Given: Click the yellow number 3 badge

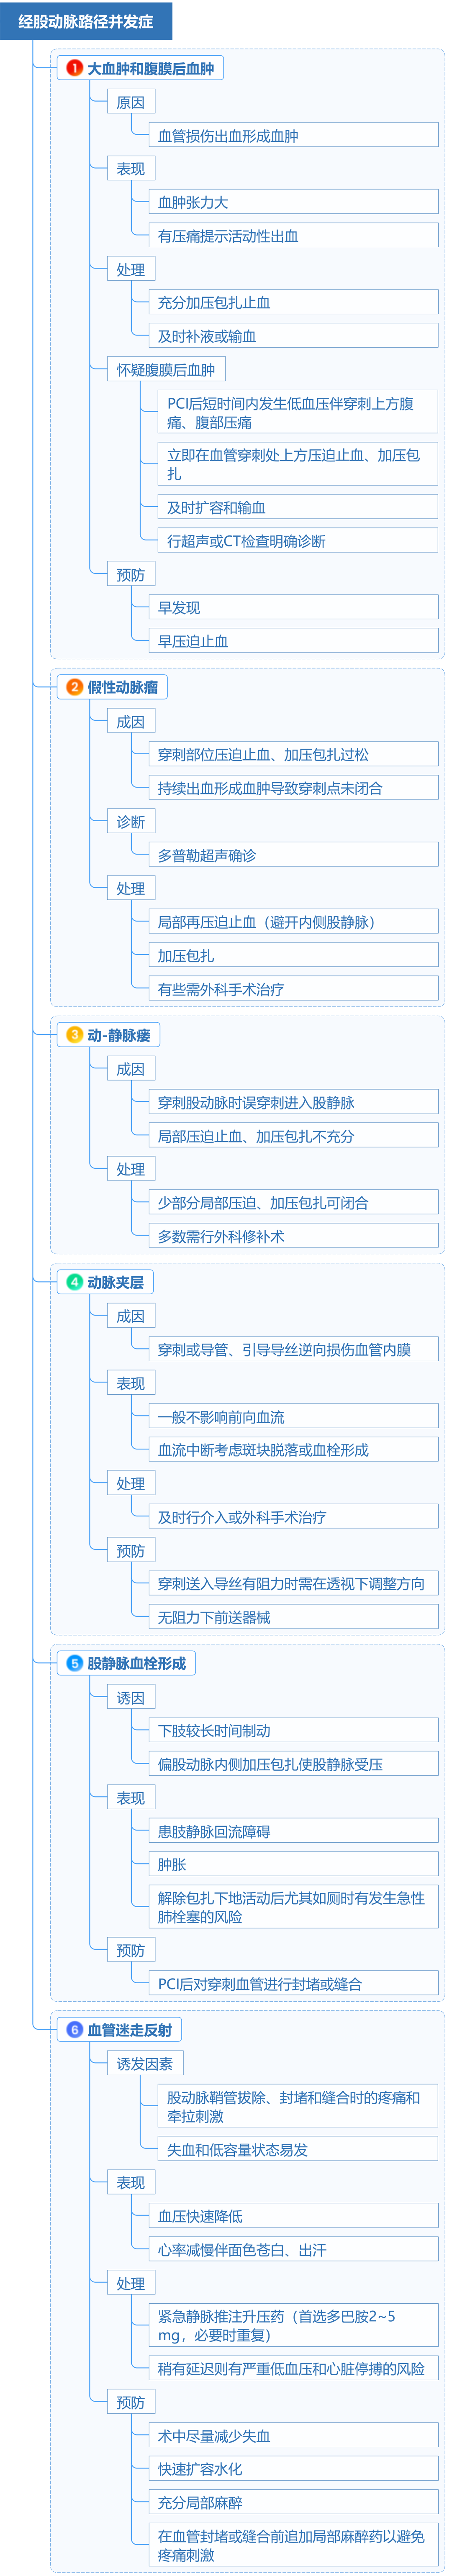Looking at the screenshot, I should click(x=74, y=1035).
